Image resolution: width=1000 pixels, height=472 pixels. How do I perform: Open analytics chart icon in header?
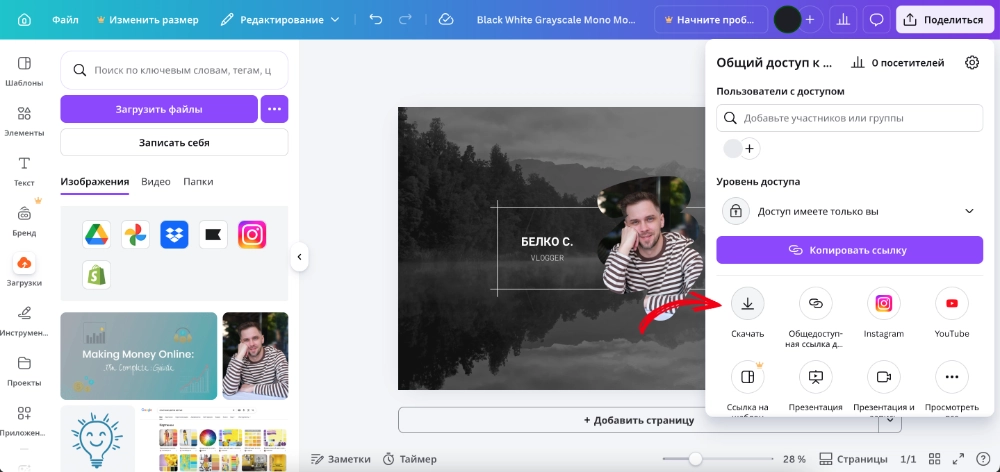[843, 20]
